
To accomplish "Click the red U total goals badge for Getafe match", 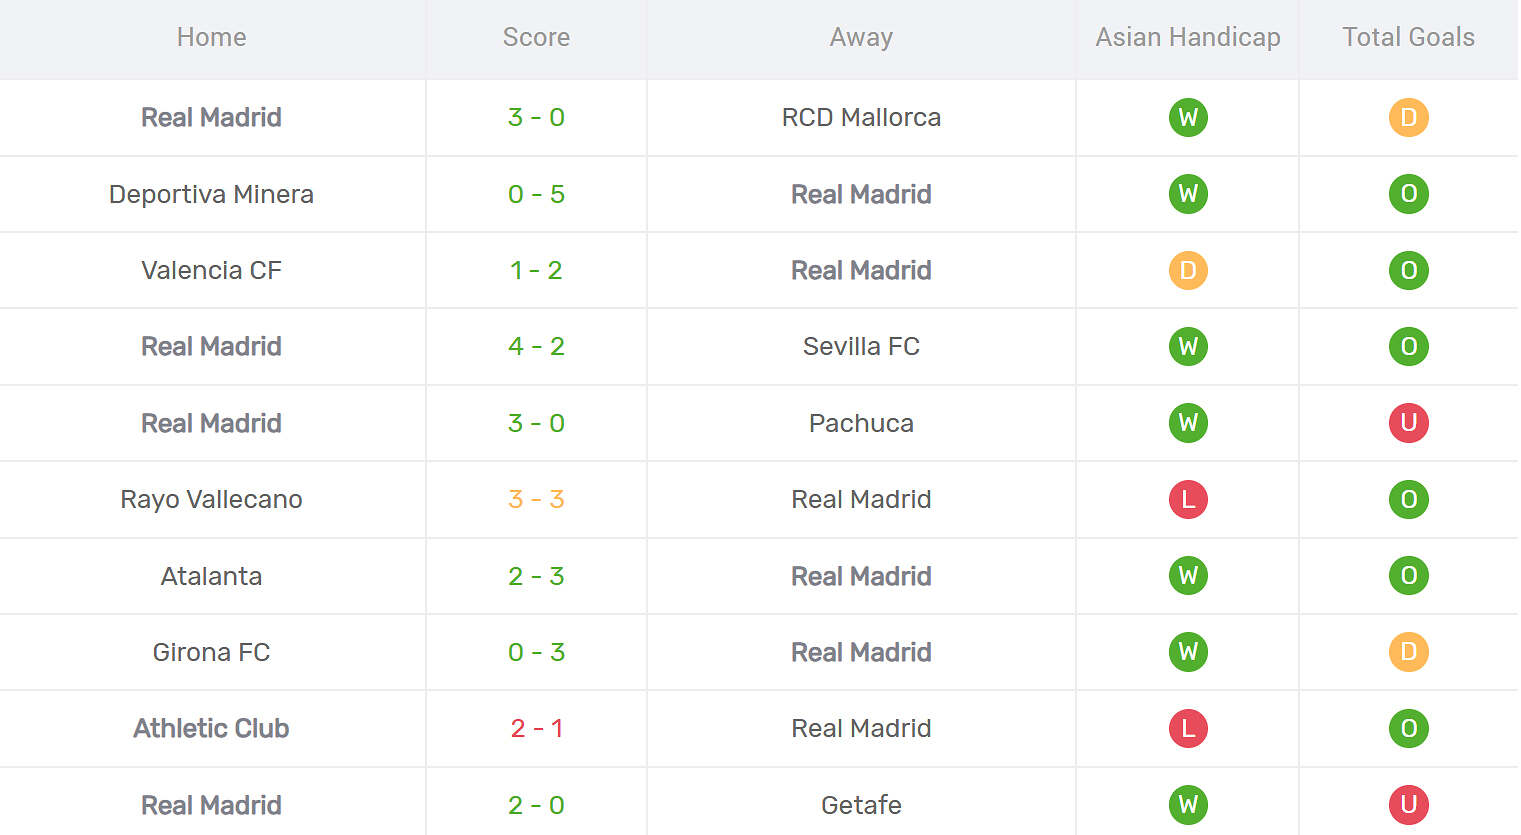I will (1408, 805).
